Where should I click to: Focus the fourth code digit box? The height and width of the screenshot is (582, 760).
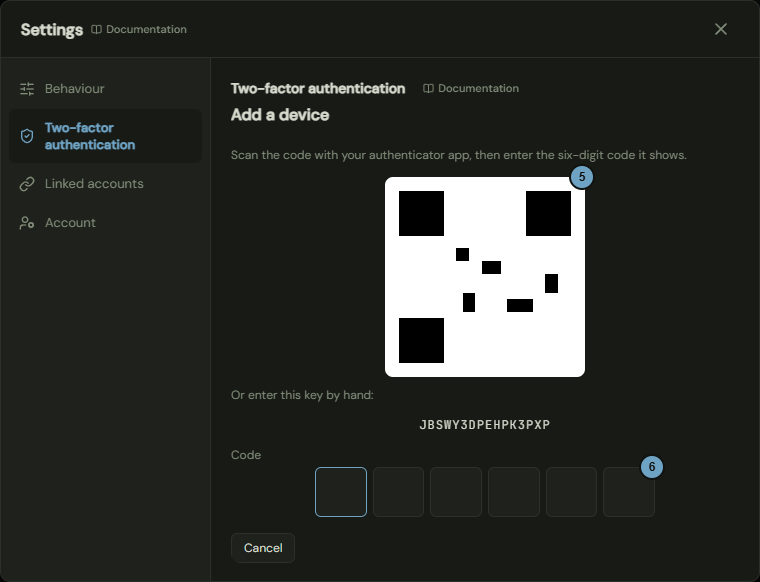(514, 492)
